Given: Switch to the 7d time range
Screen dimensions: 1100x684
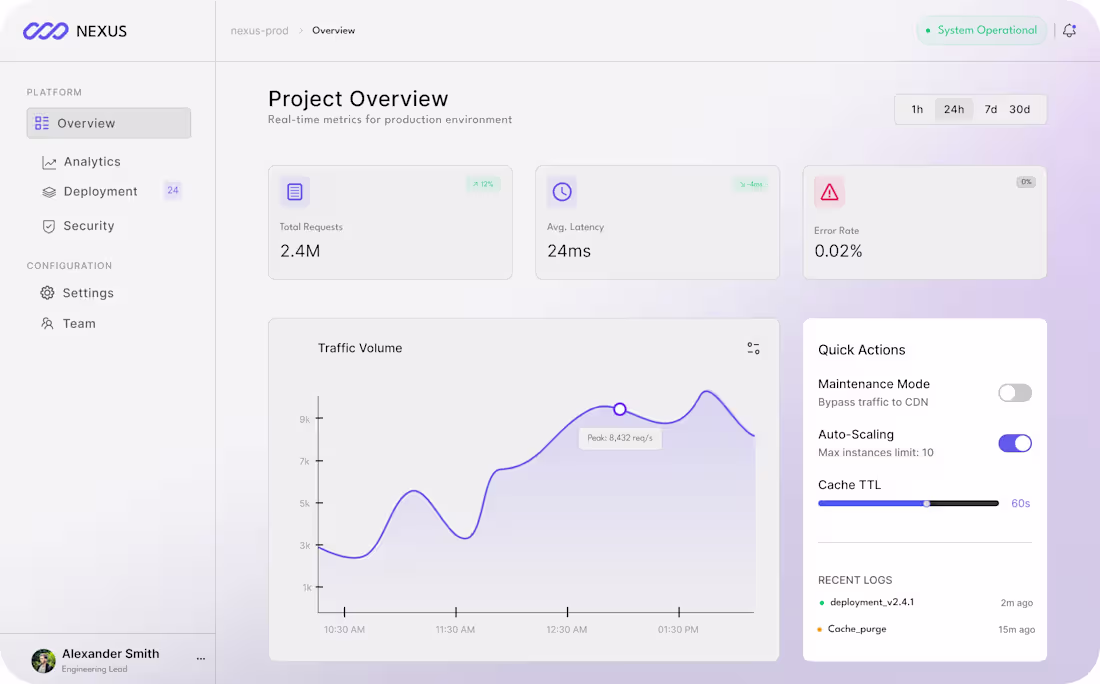Looking at the screenshot, I should tap(990, 109).
